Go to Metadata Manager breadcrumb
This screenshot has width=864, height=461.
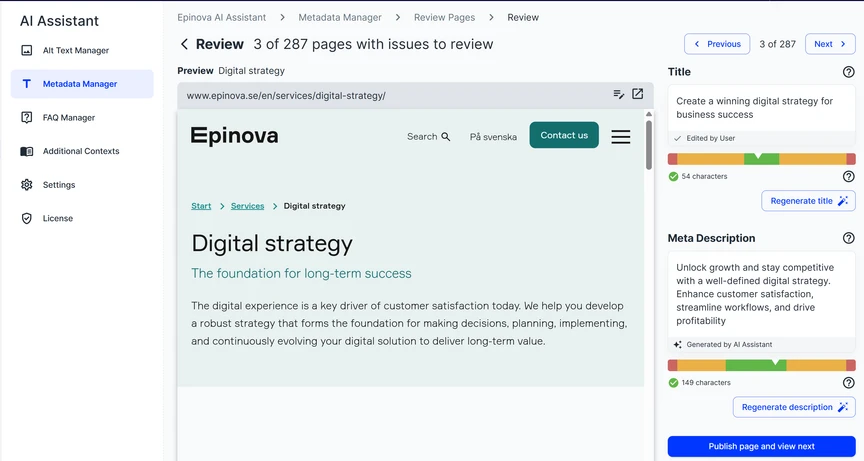tap(340, 18)
